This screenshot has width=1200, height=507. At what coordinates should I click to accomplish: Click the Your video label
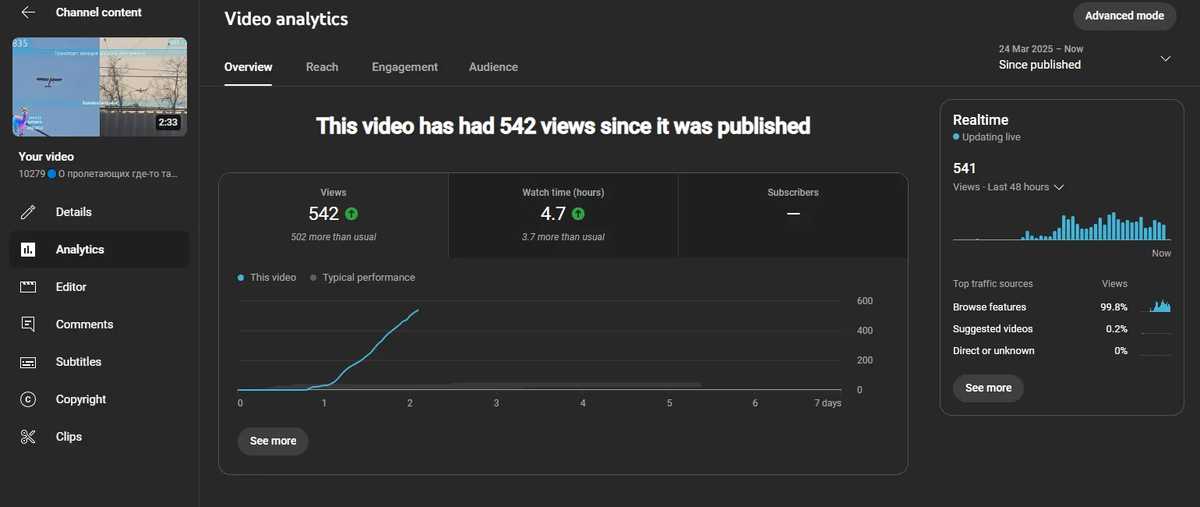[46, 157]
